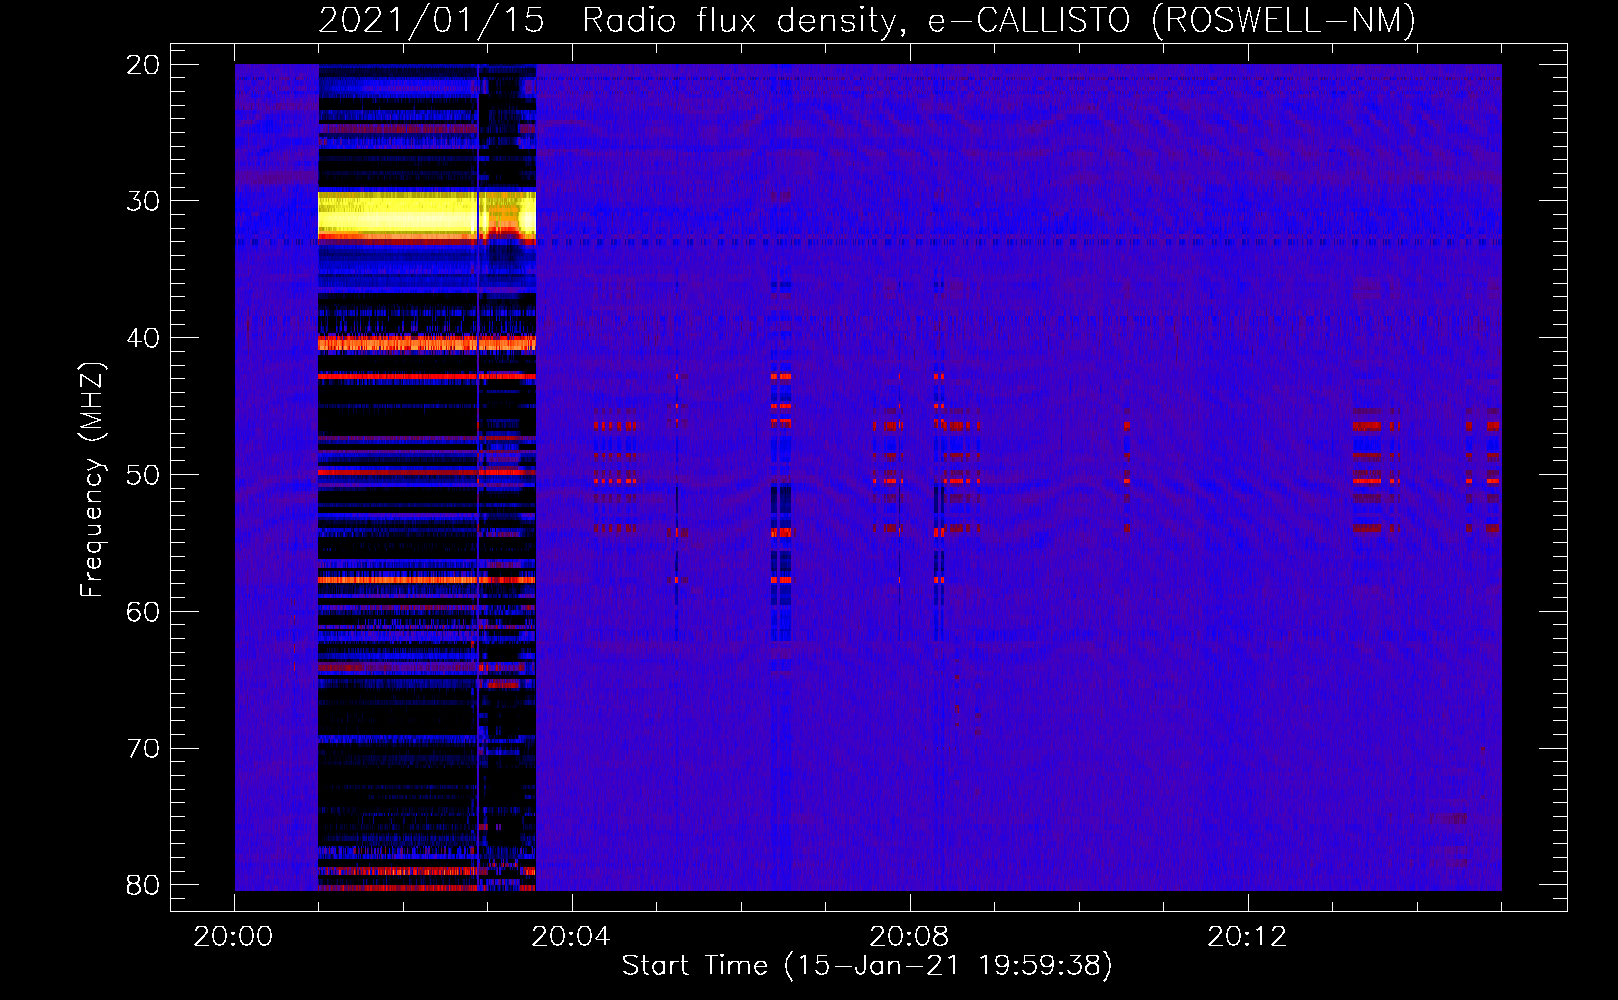
Task: Click the 30 MHz frequency tick label
Action: click(143, 201)
